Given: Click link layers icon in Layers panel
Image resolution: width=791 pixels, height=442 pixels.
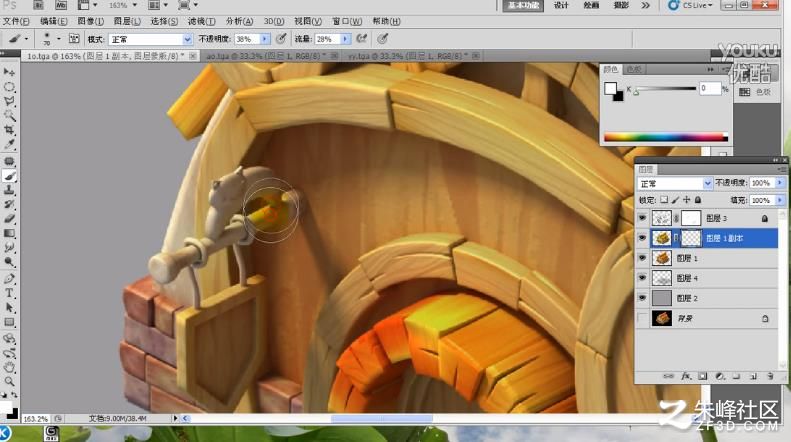Looking at the screenshot, I should click(x=668, y=376).
